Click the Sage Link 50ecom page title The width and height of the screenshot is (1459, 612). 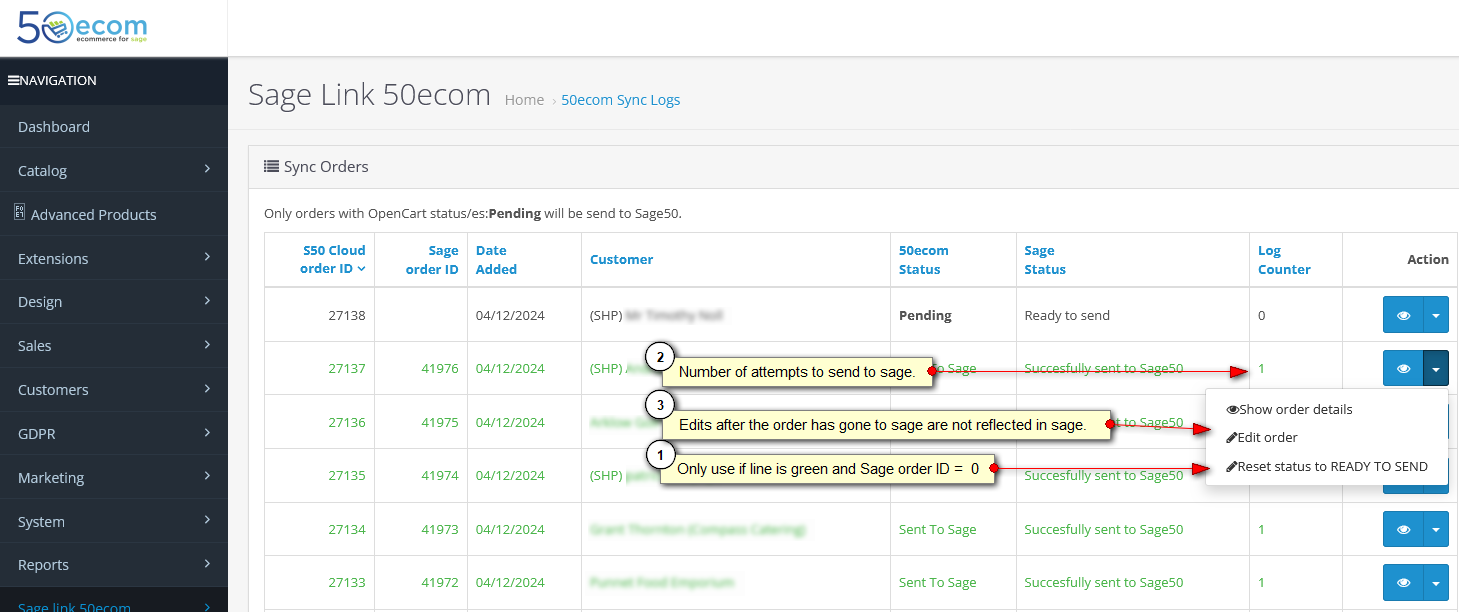(x=370, y=95)
